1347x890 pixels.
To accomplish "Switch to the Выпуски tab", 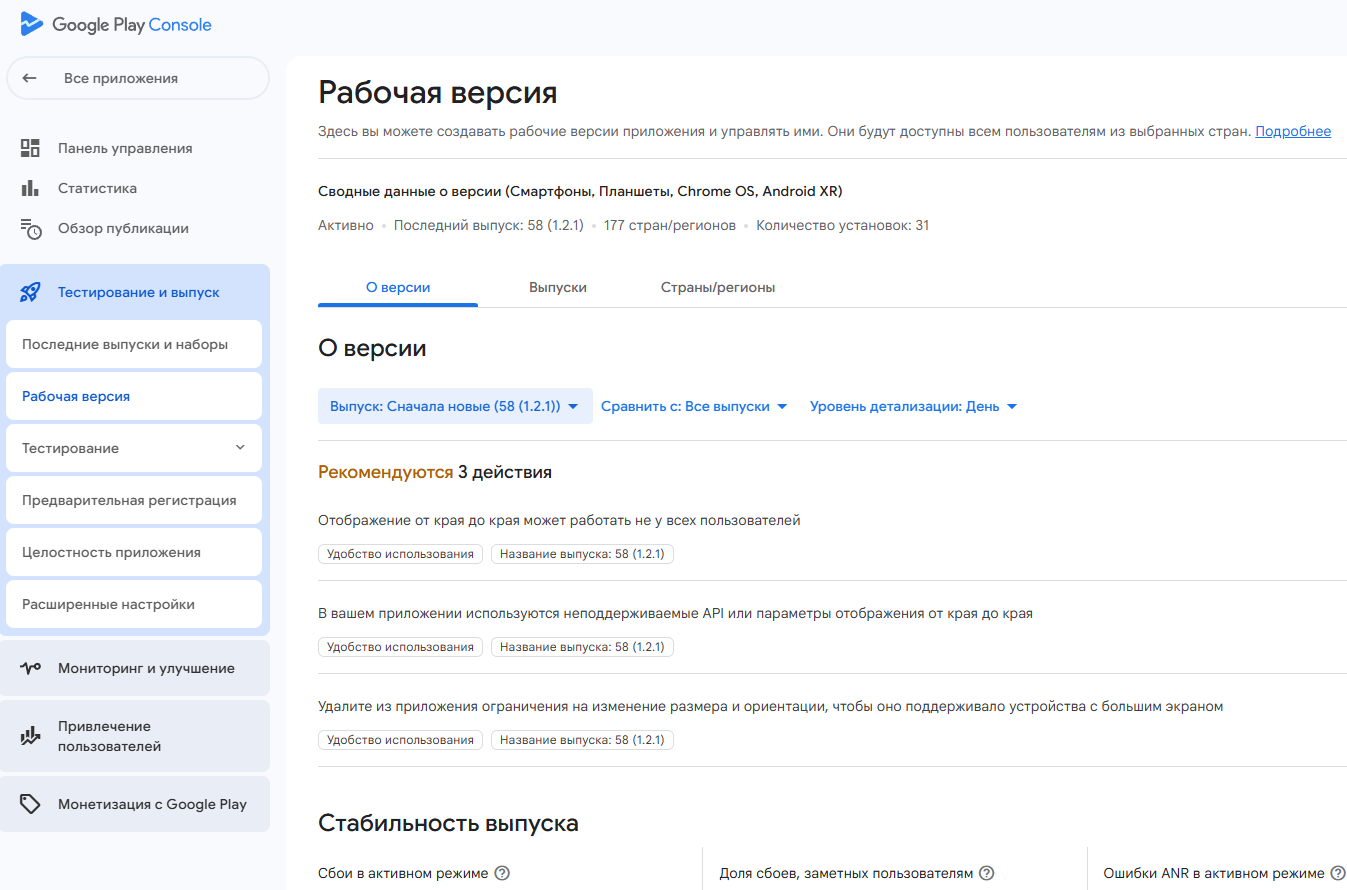I will (558, 287).
